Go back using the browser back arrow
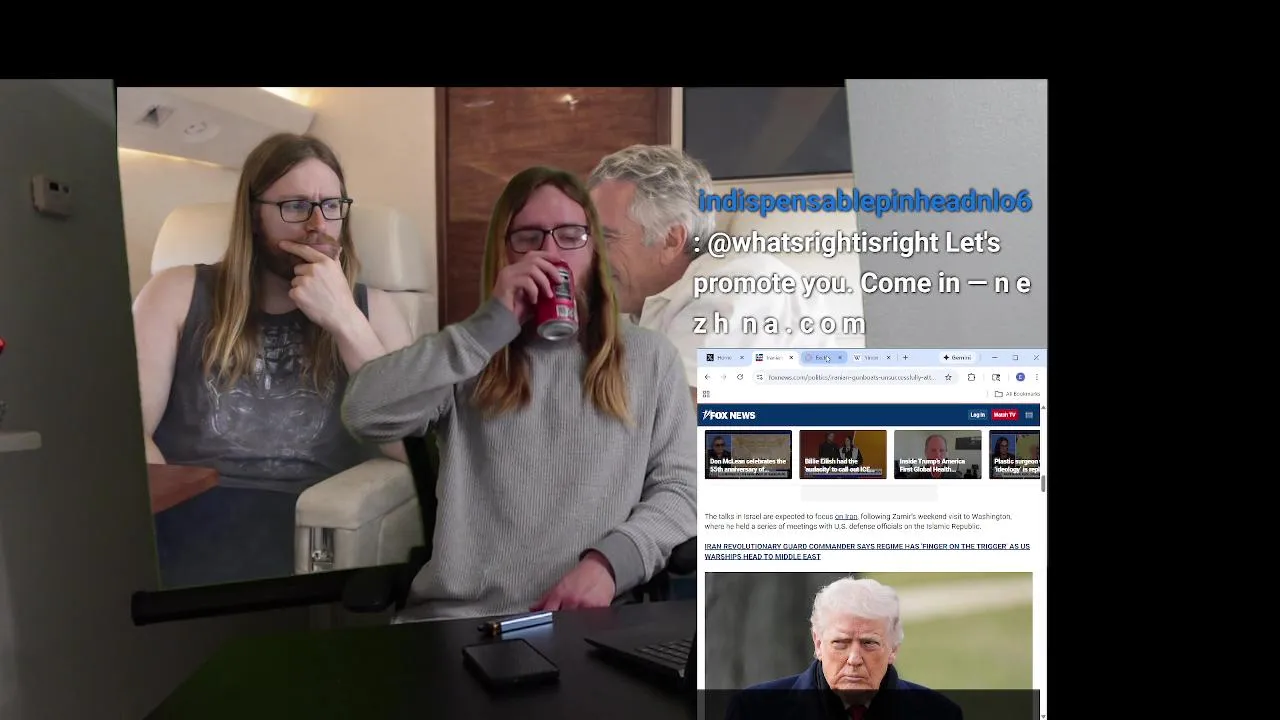1280x720 pixels. [707, 377]
